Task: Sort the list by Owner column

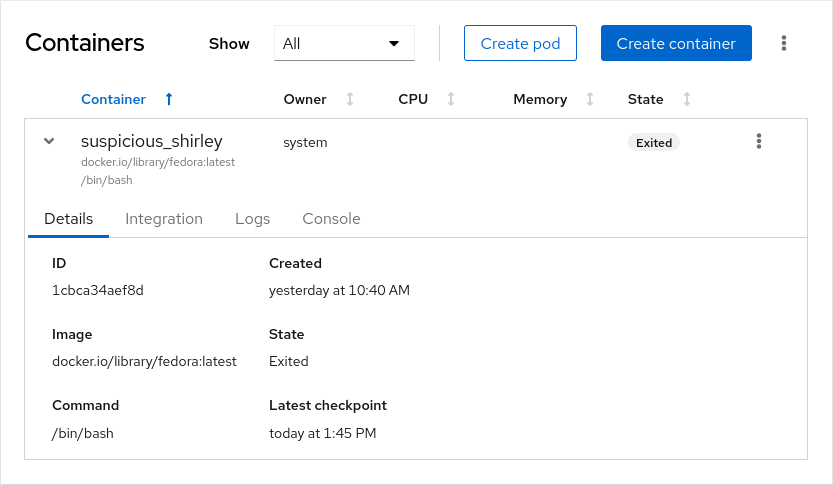Action: (x=318, y=99)
